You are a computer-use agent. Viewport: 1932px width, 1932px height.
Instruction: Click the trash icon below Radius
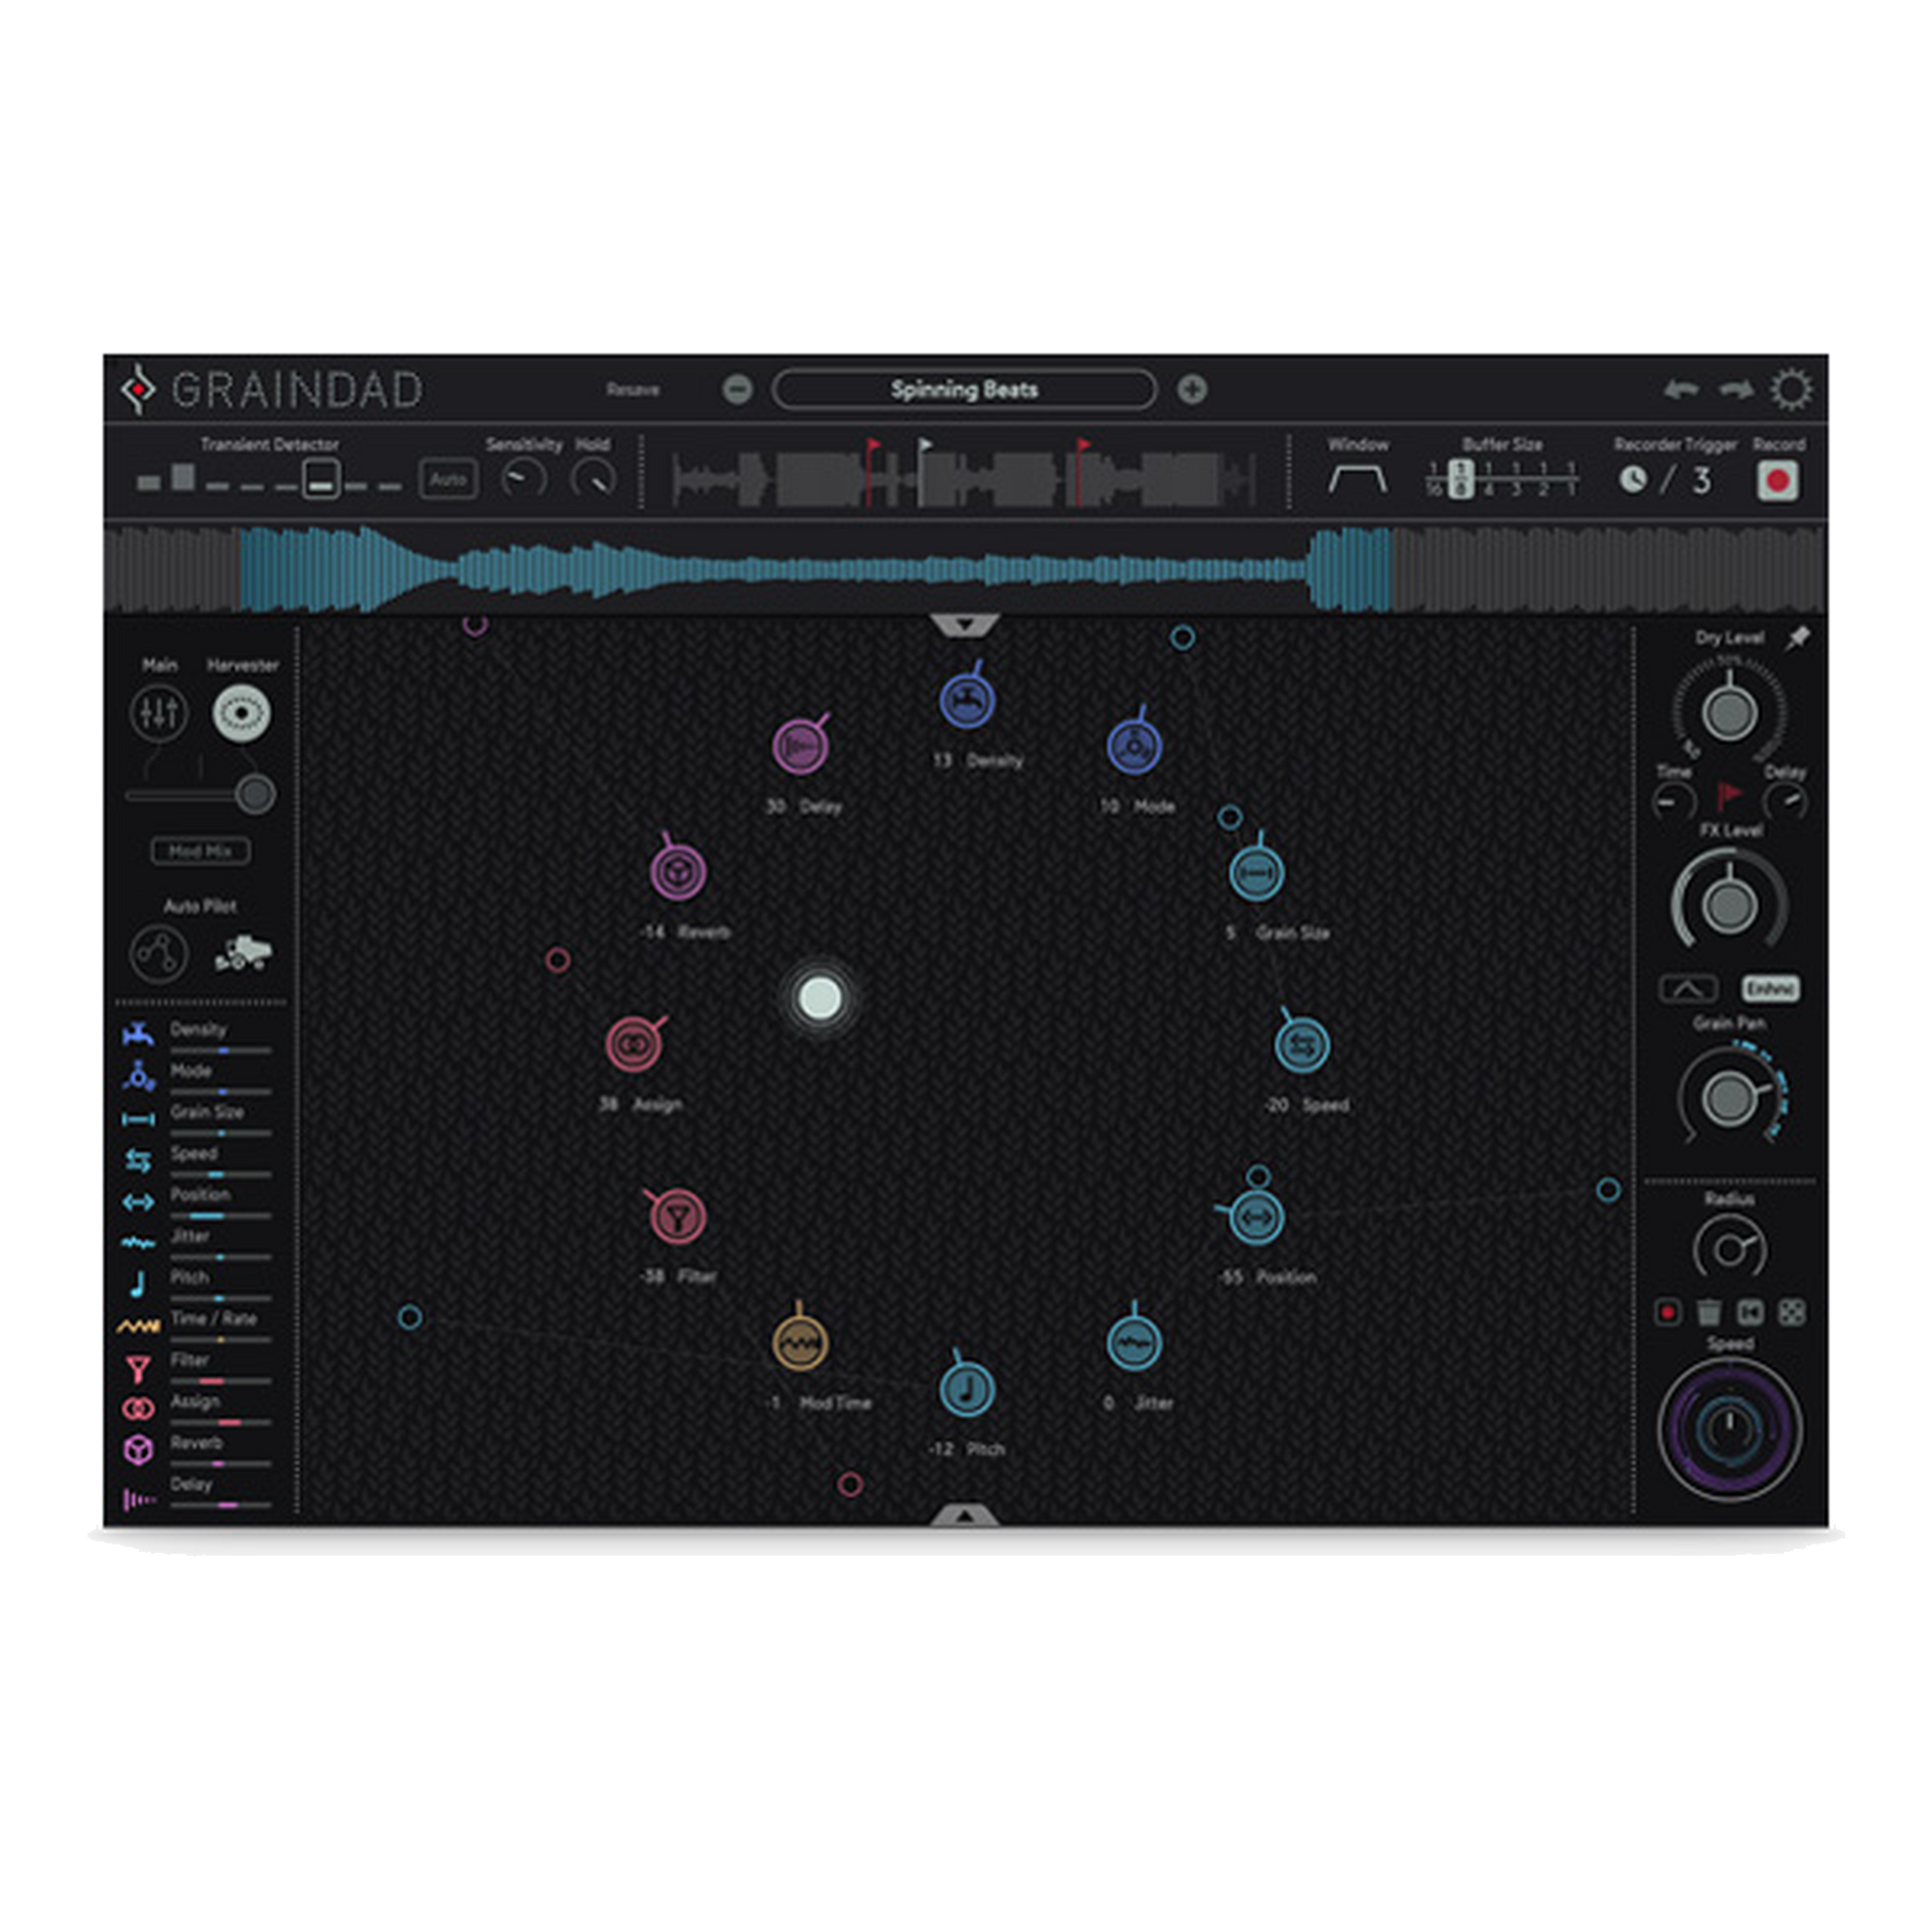1709,1312
